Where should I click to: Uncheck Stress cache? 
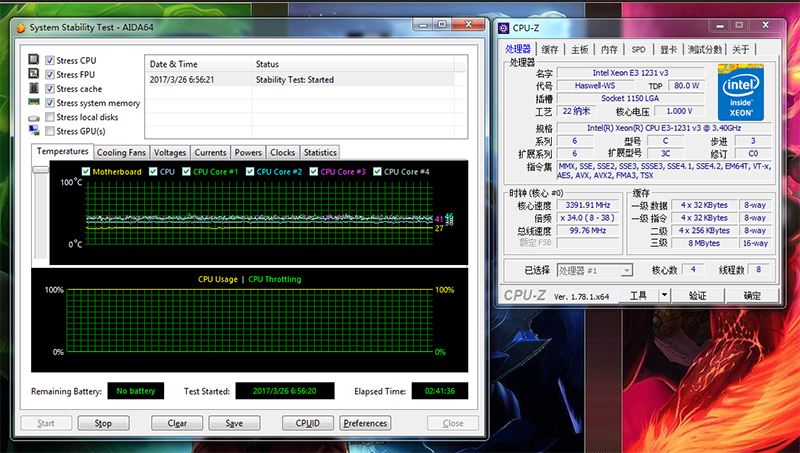click(x=49, y=89)
